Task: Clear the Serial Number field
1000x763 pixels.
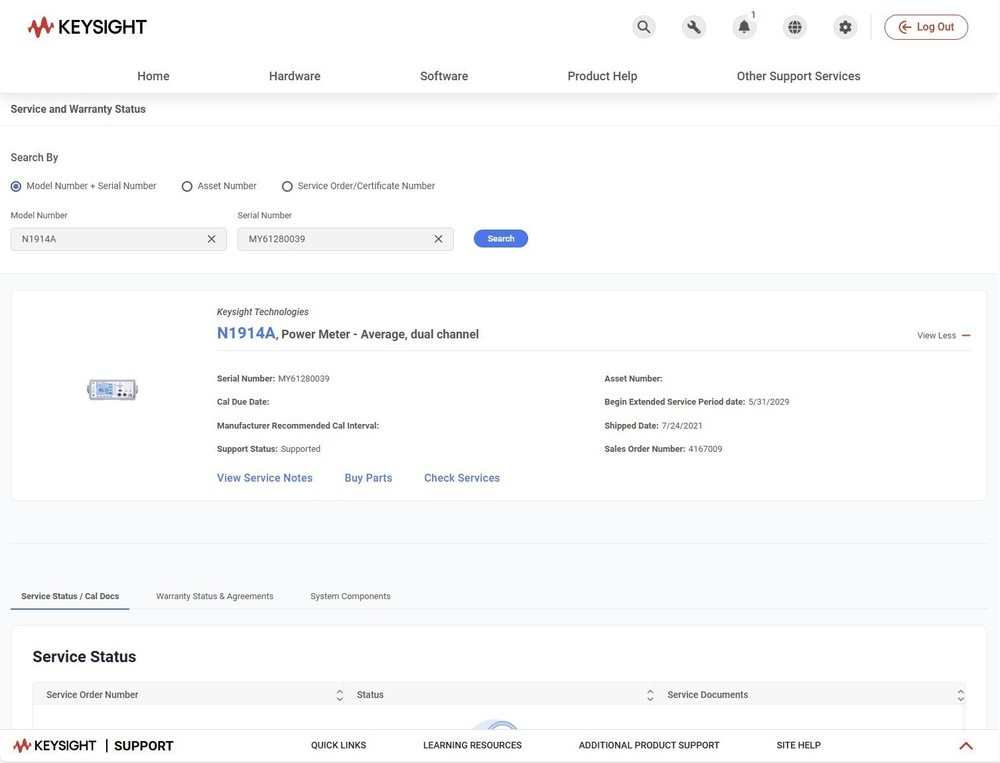Action: point(438,239)
